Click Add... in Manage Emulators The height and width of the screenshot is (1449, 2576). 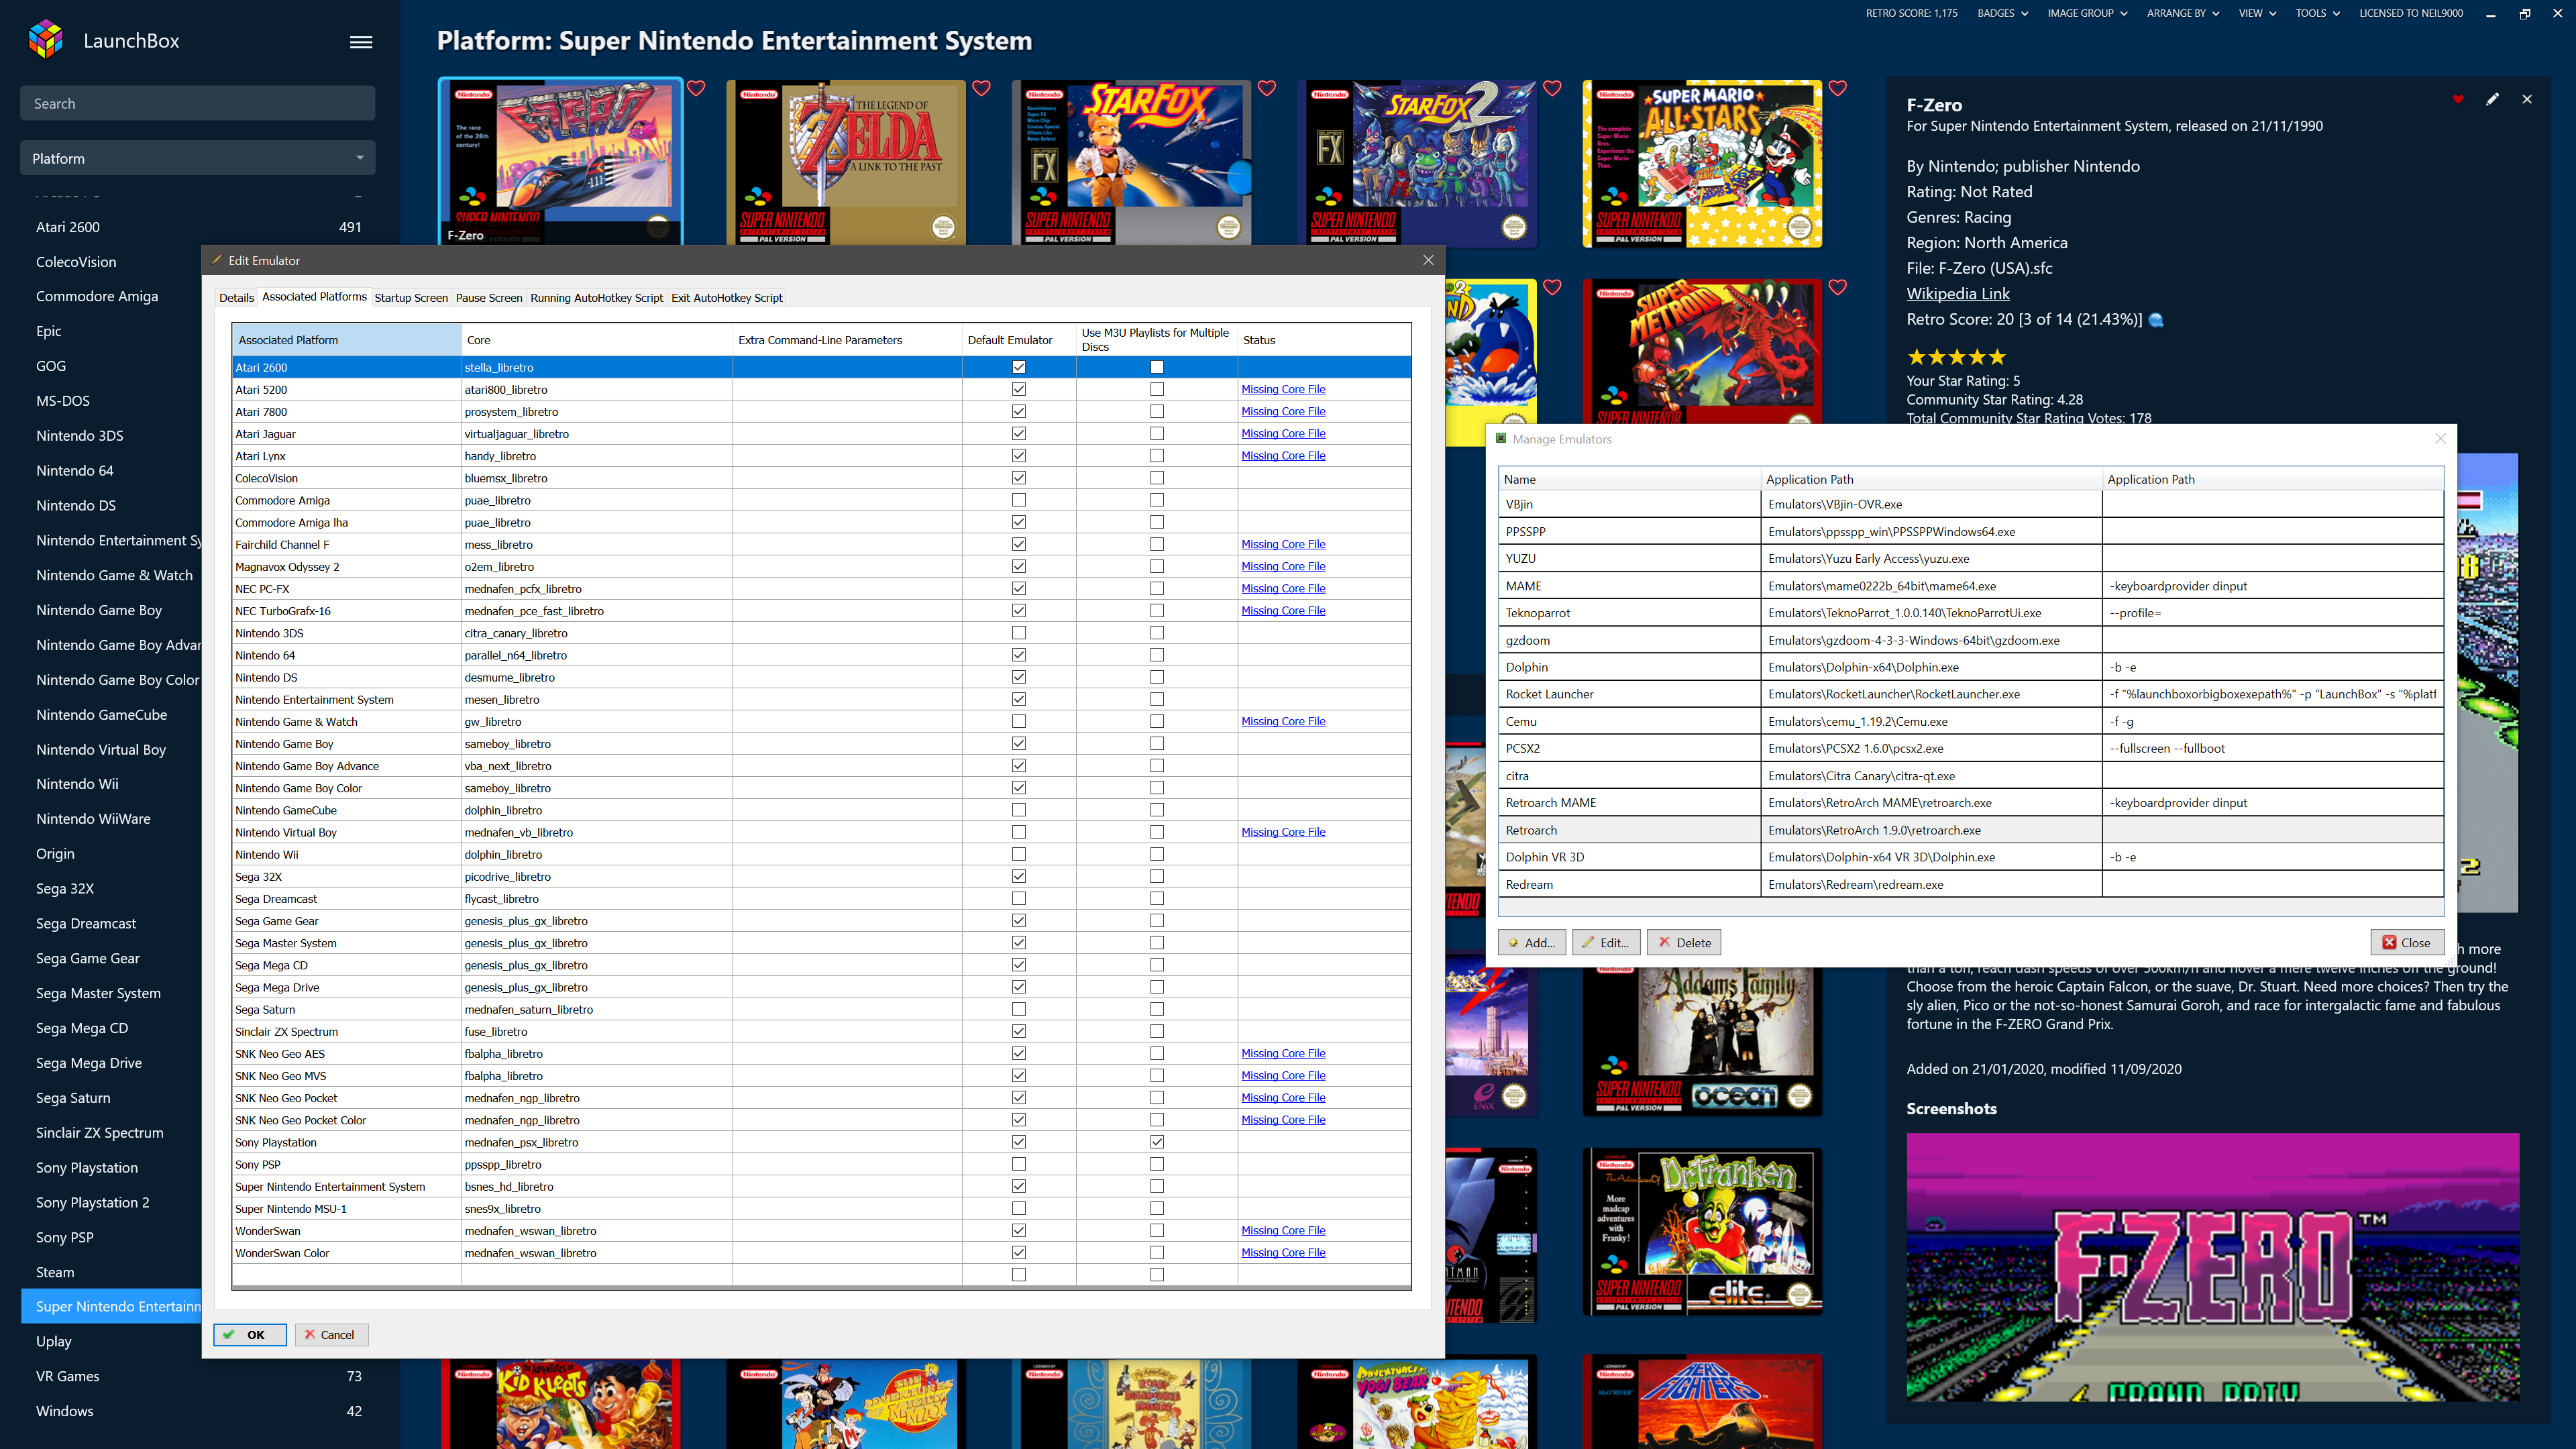pyautogui.click(x=1531, y=942)
